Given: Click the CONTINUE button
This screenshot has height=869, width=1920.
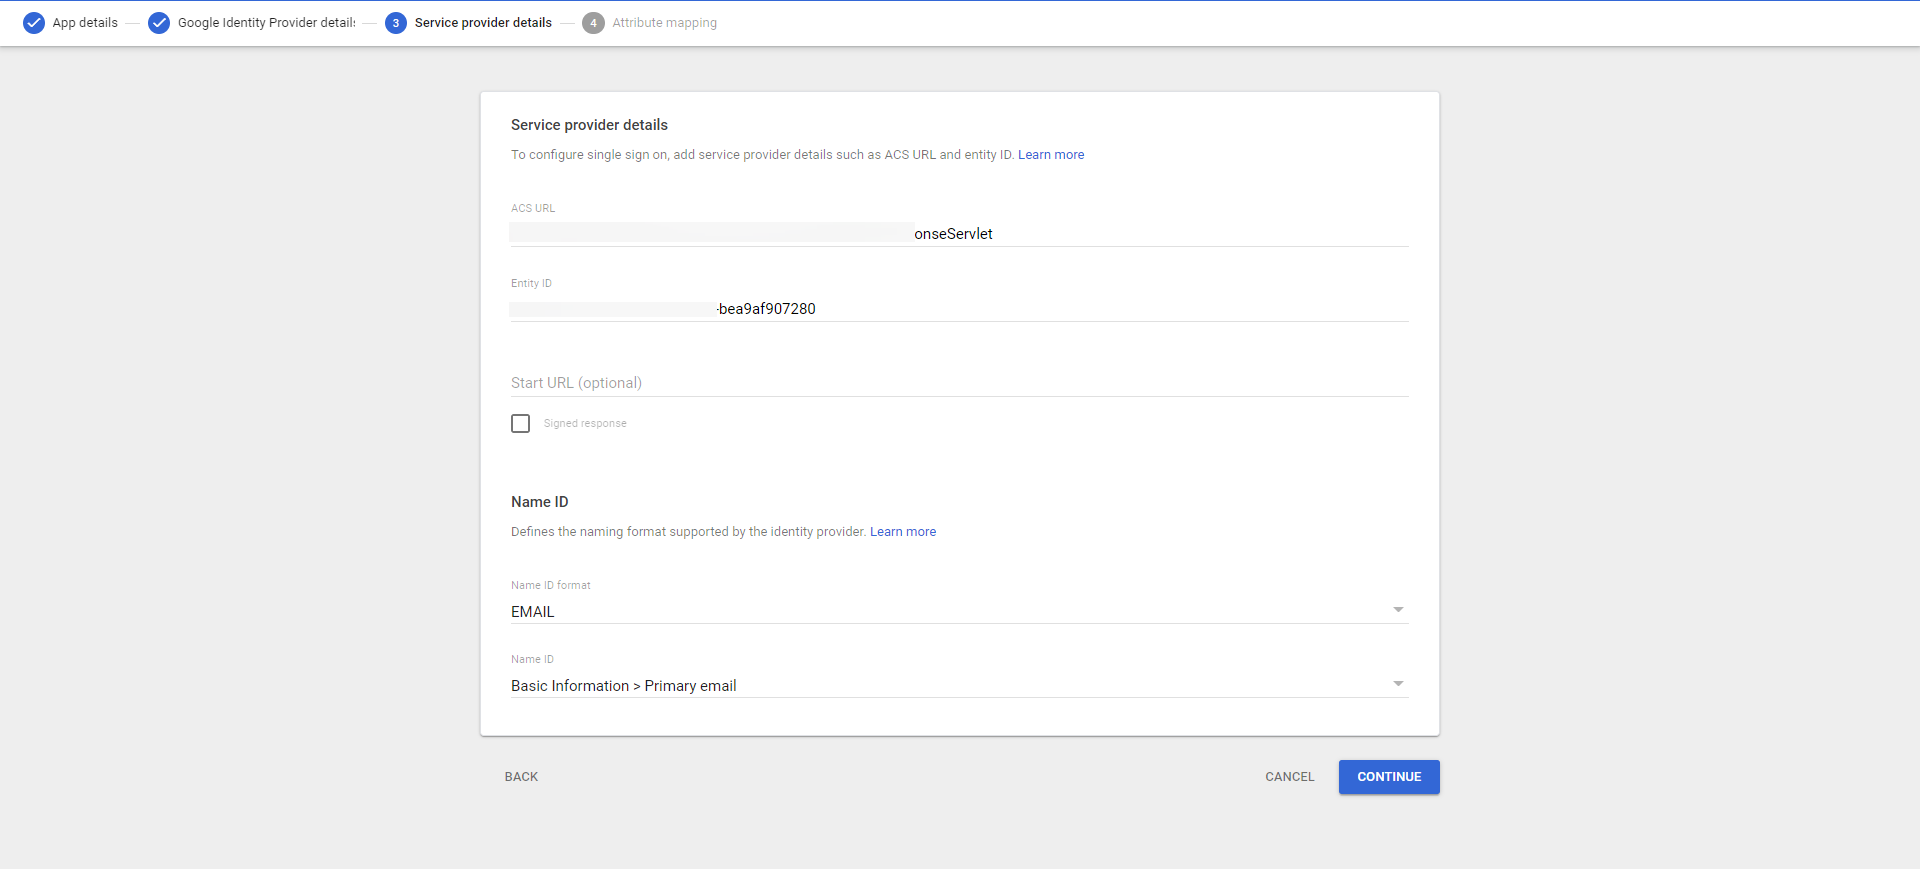Looking at the screenshot, I should (x=1389, y=777).
